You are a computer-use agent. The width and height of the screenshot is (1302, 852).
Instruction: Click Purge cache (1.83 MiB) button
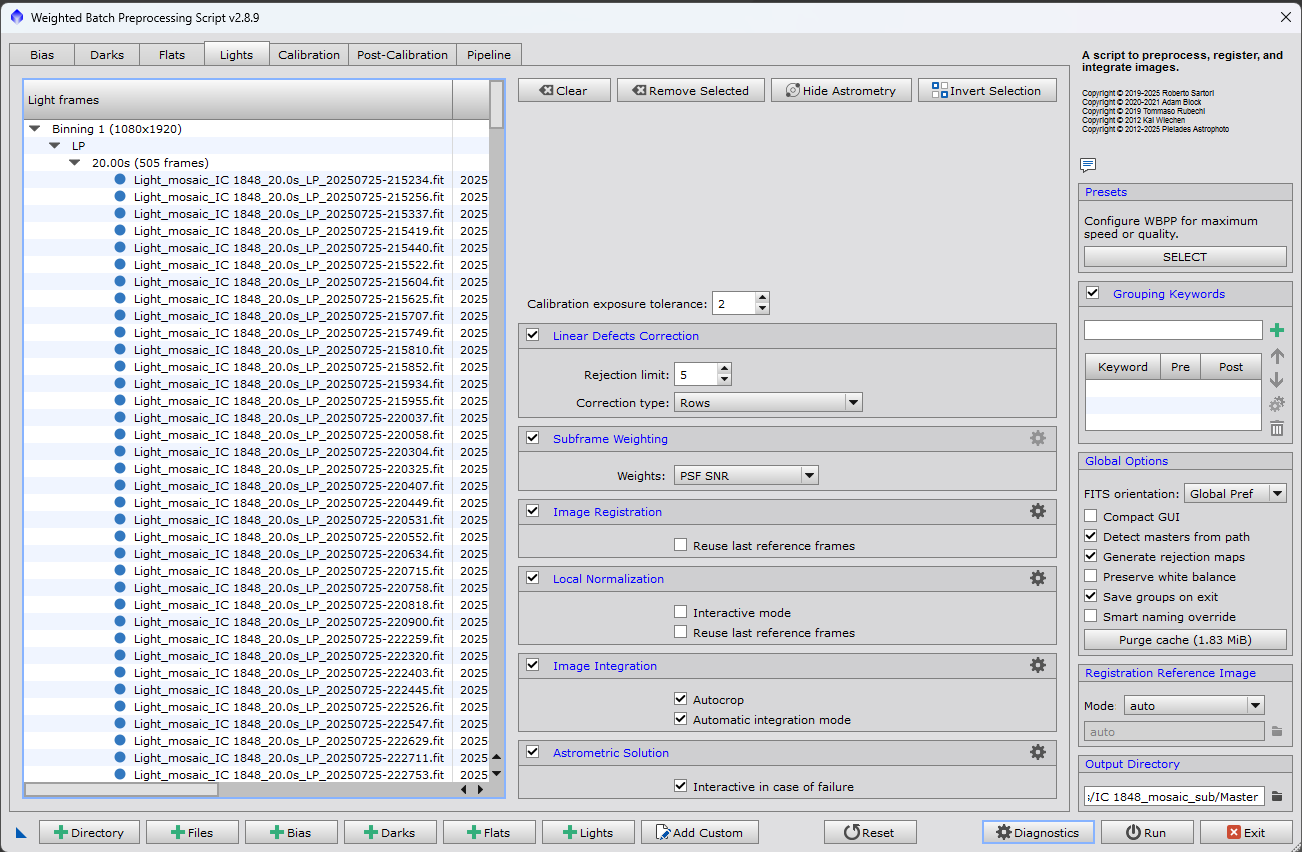point(1184,640)
